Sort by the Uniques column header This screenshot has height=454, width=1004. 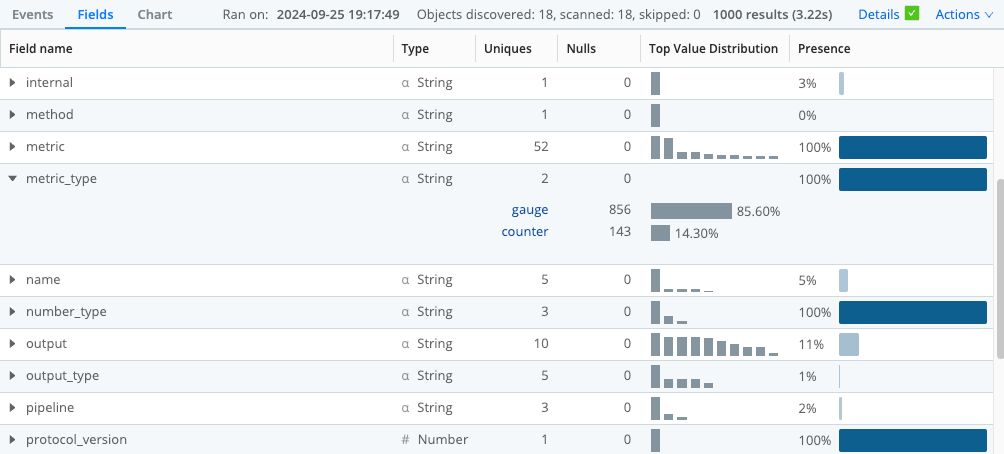pos(507,49)
